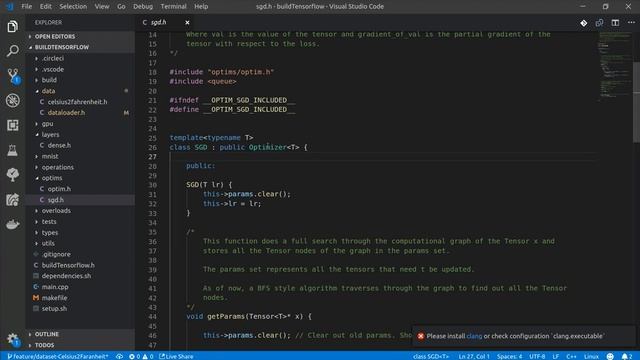Open the Extensions view in activity bar
640x360 pixels.
coord(12,125)
